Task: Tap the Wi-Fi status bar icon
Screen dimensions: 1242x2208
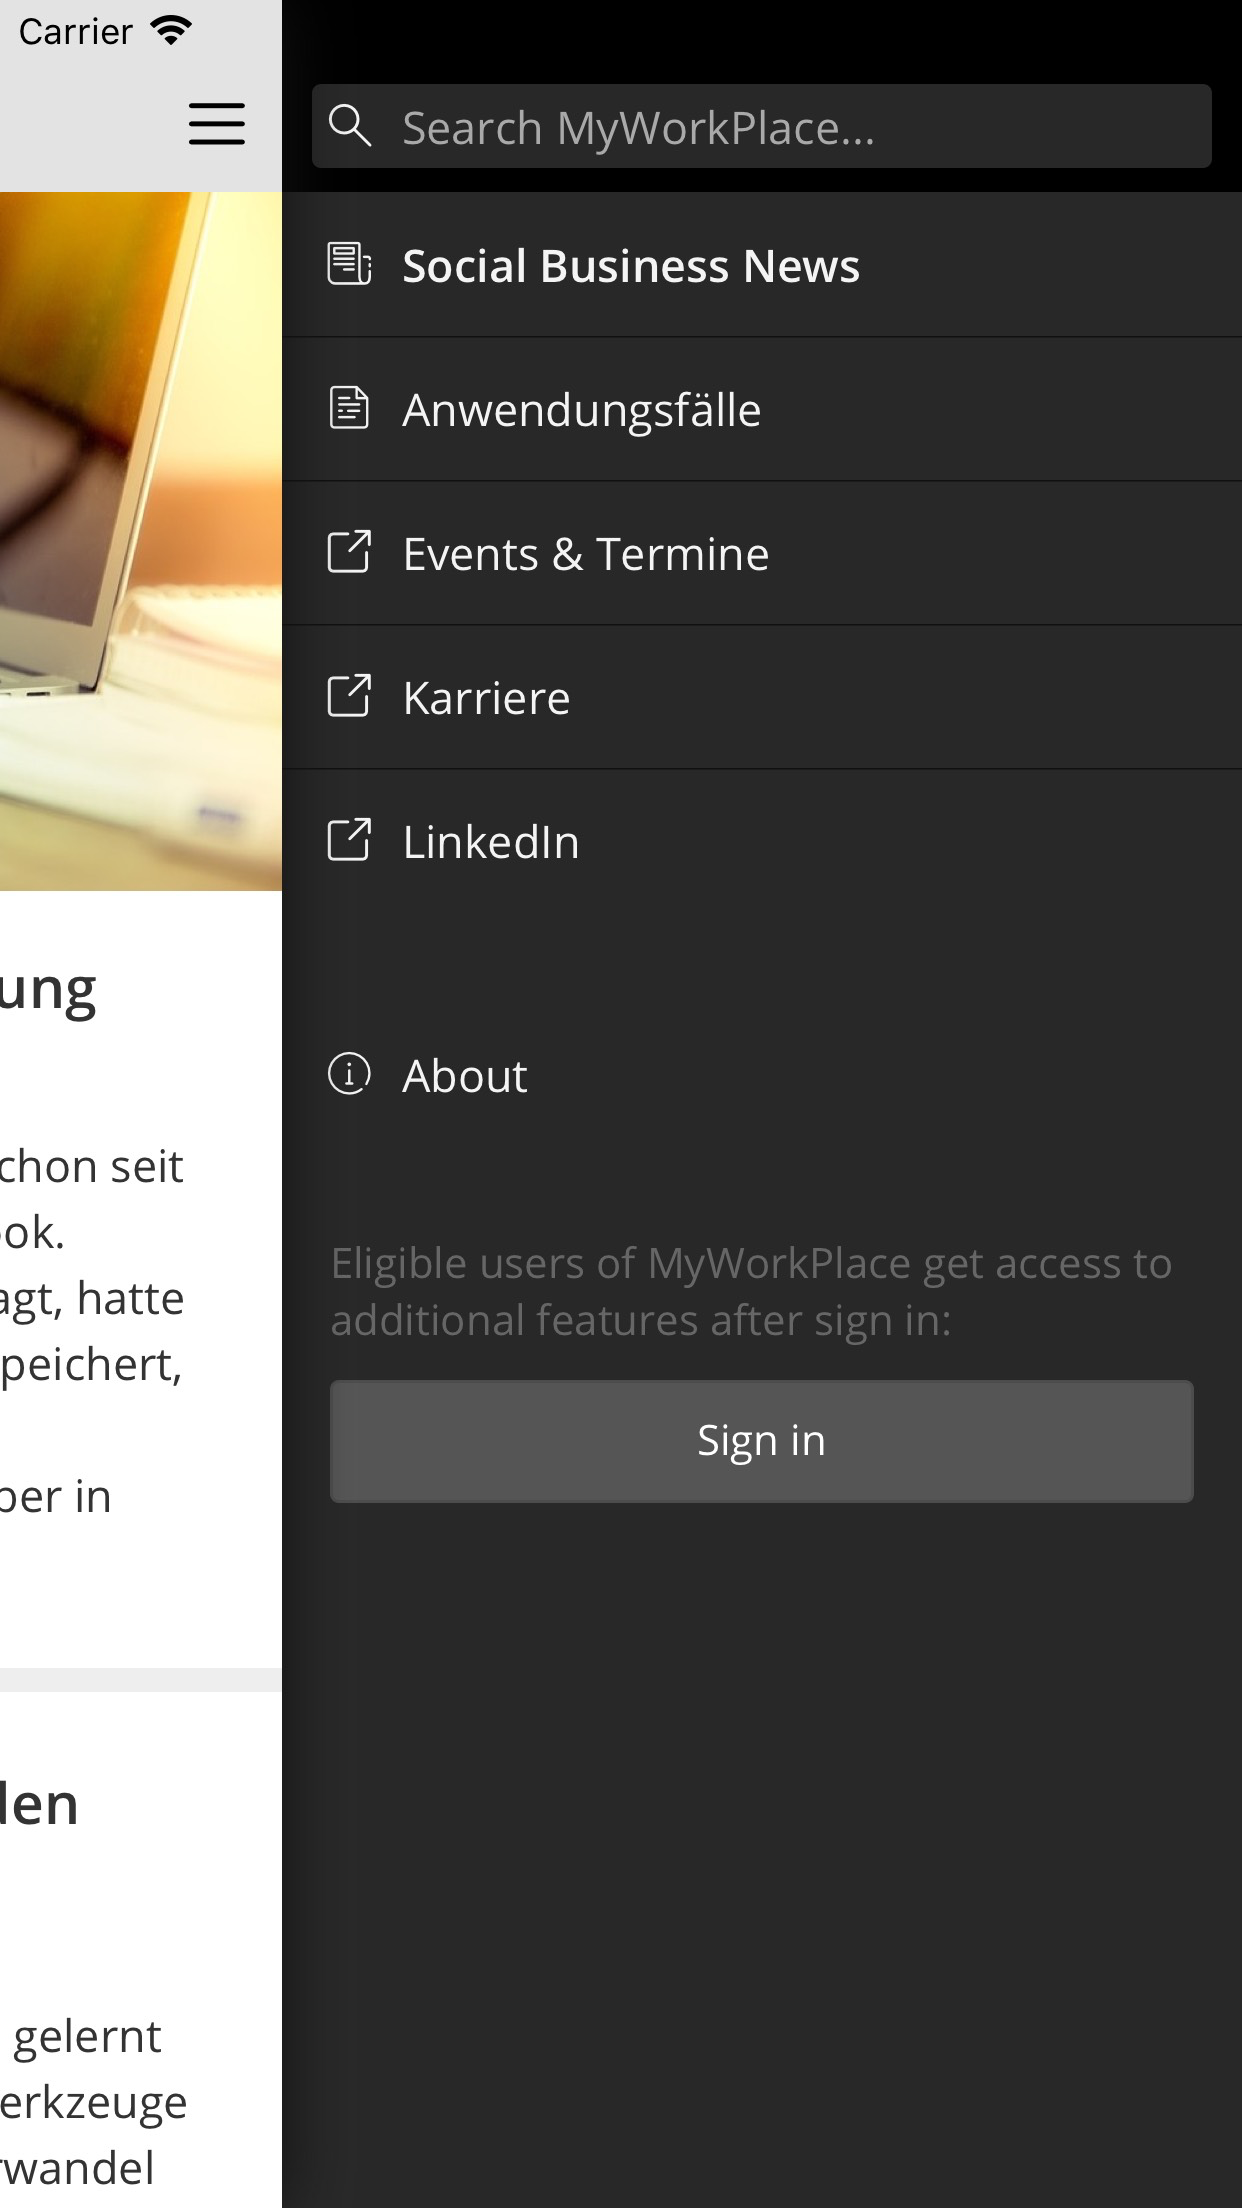Action: coord(171,31)
